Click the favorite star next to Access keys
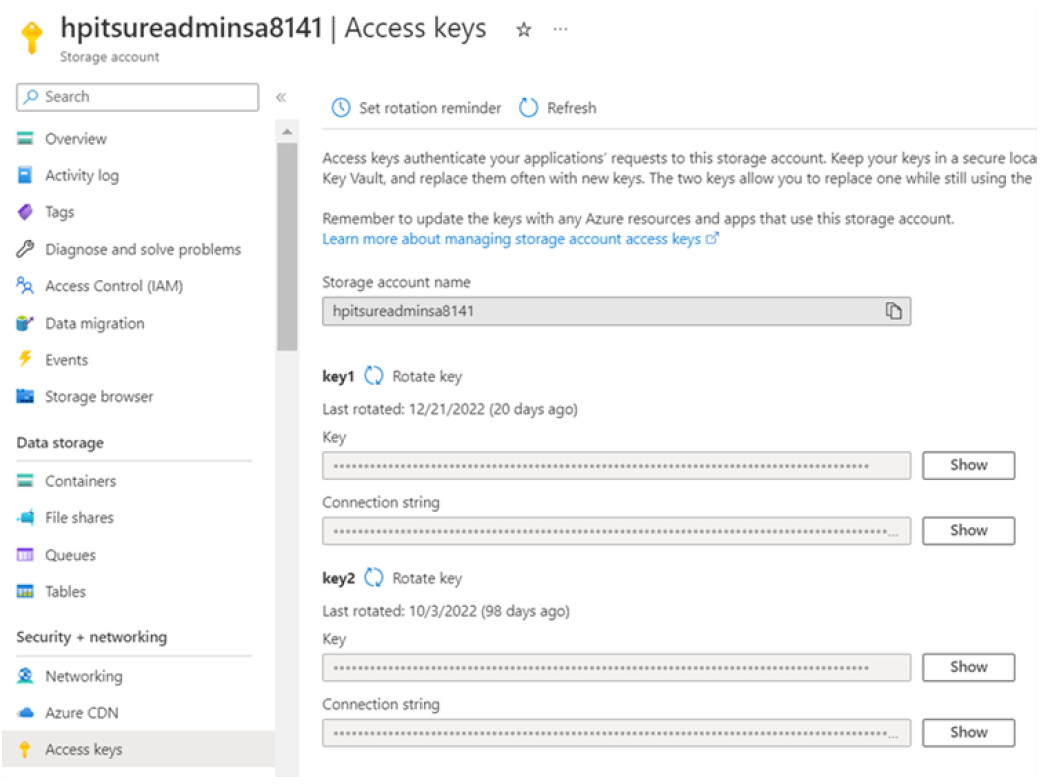 pos(522,29)
